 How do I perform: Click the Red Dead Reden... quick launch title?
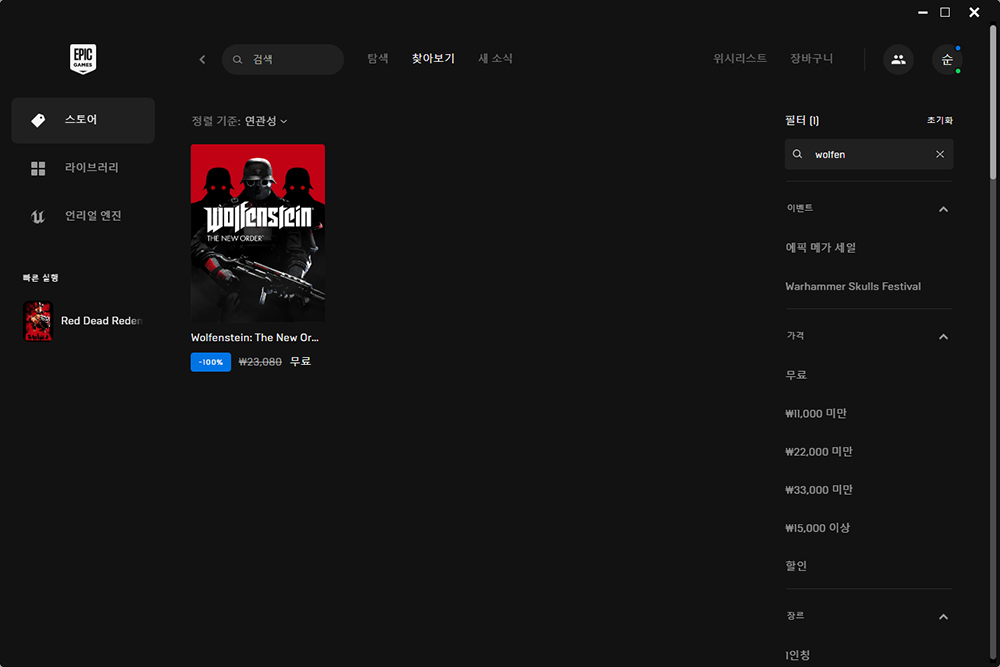point(101,321)
